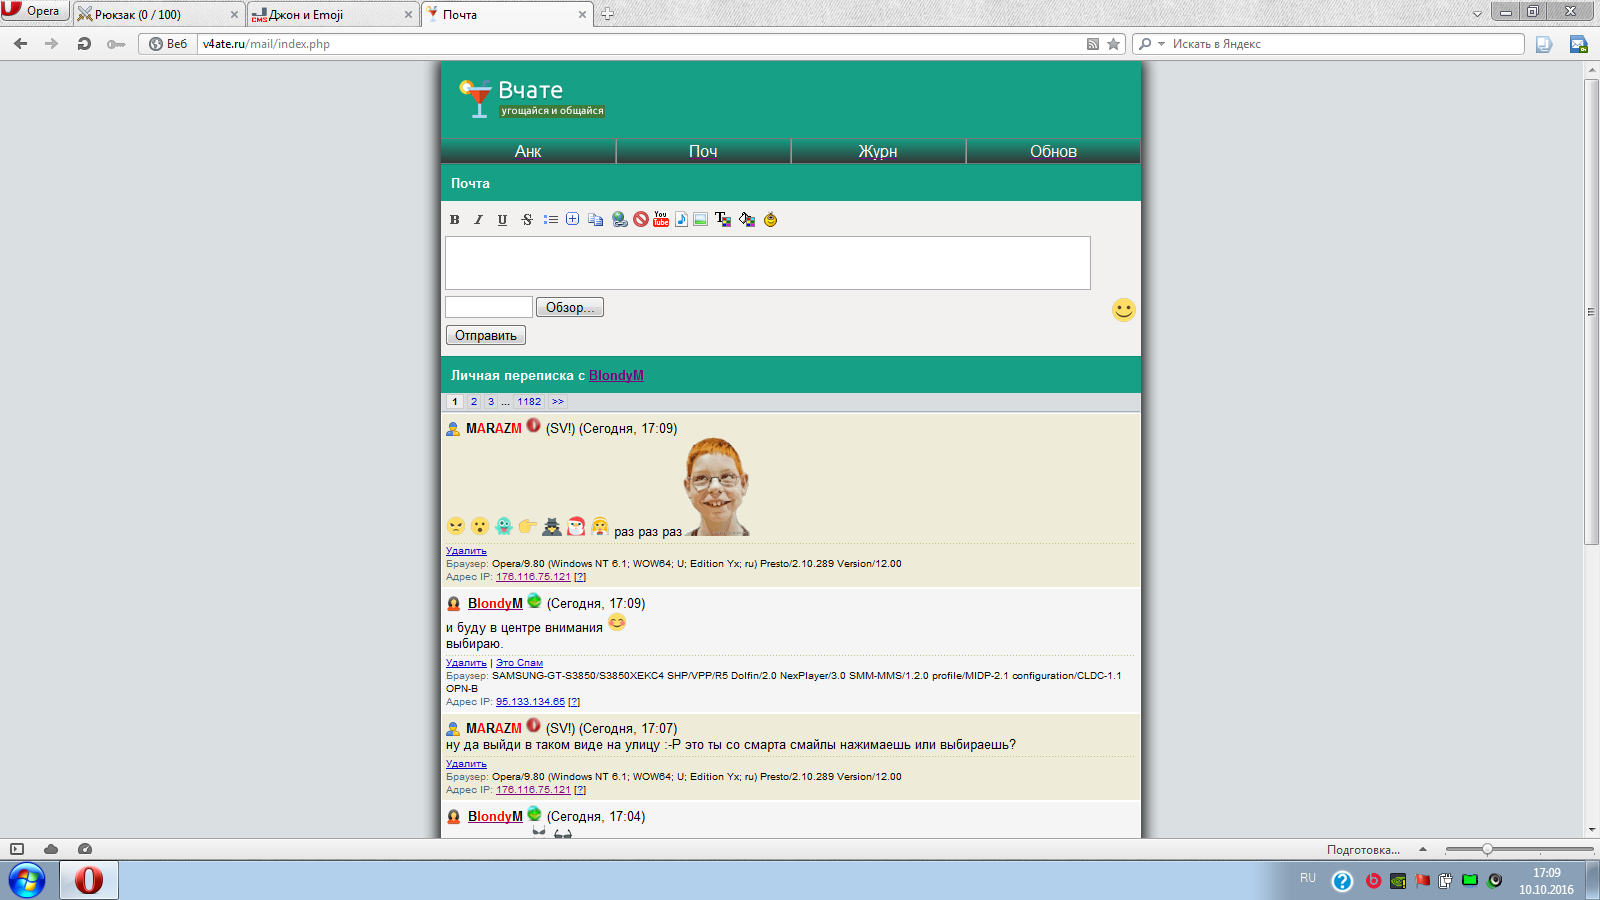Toggle underline text formatting

[x=502, y=220]
